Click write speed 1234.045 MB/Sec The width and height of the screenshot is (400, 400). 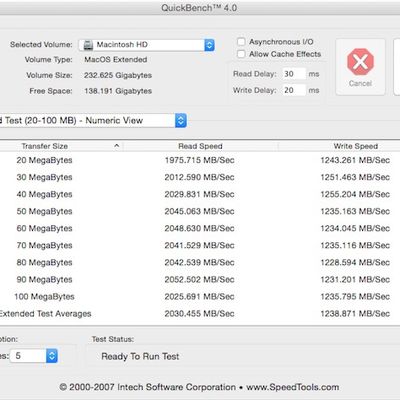355,228
